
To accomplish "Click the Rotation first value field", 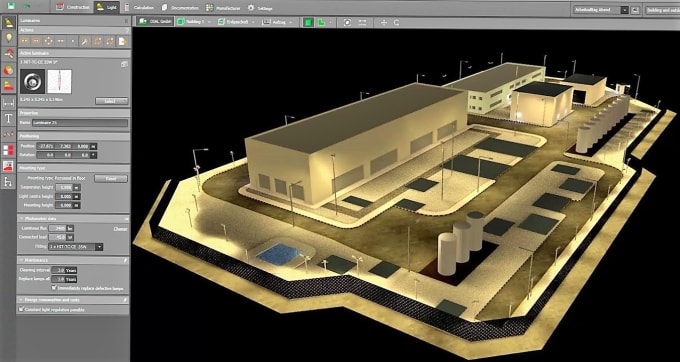I will coord(46,155).
